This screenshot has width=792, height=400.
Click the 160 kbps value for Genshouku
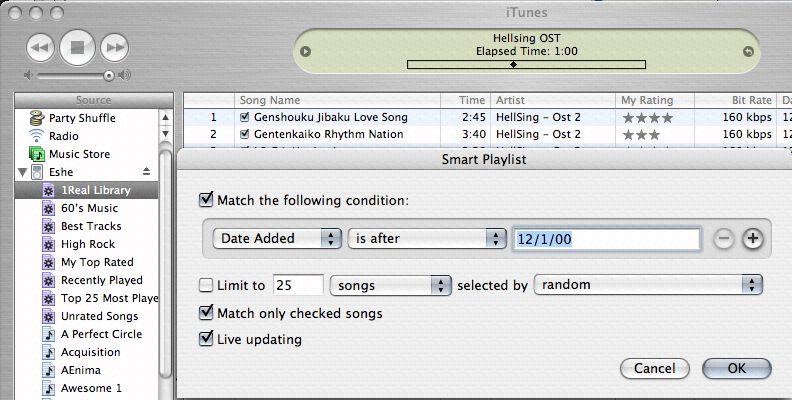click(747, 117)
